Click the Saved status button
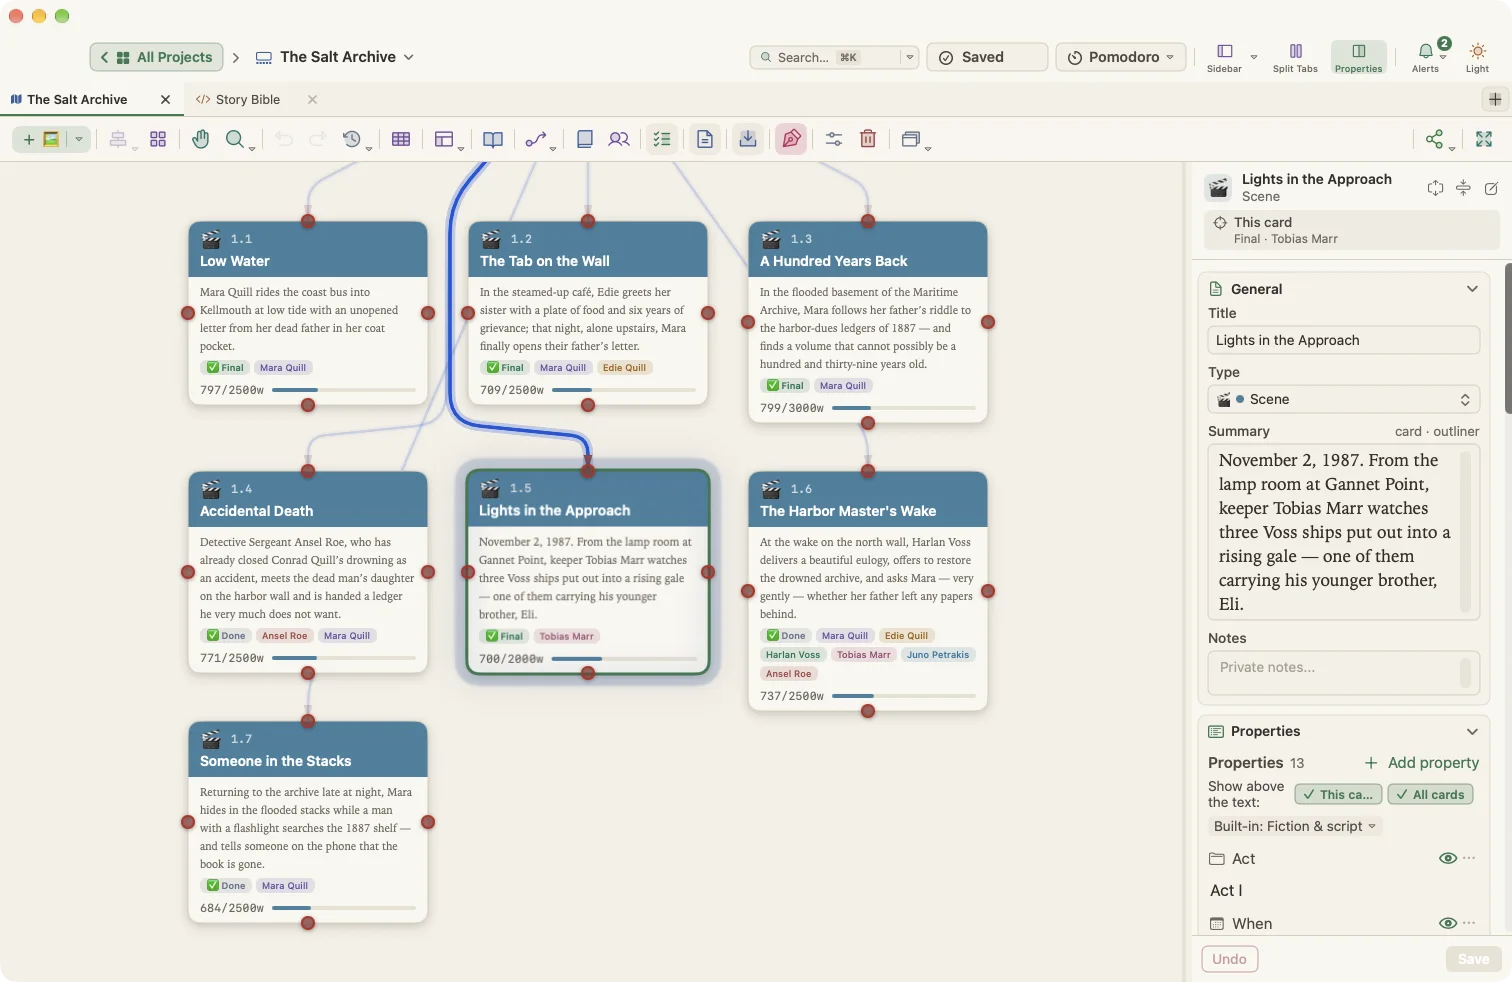The image size is (1512, 982). tap(987, 57)
